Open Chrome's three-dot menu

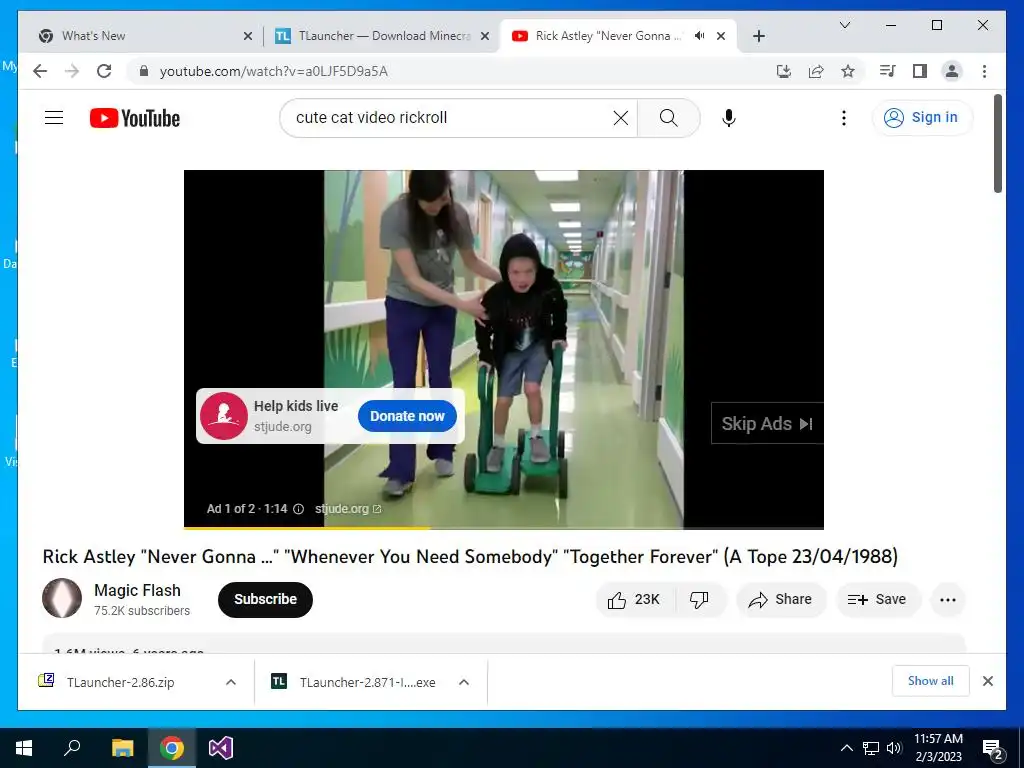pos(984,71)
